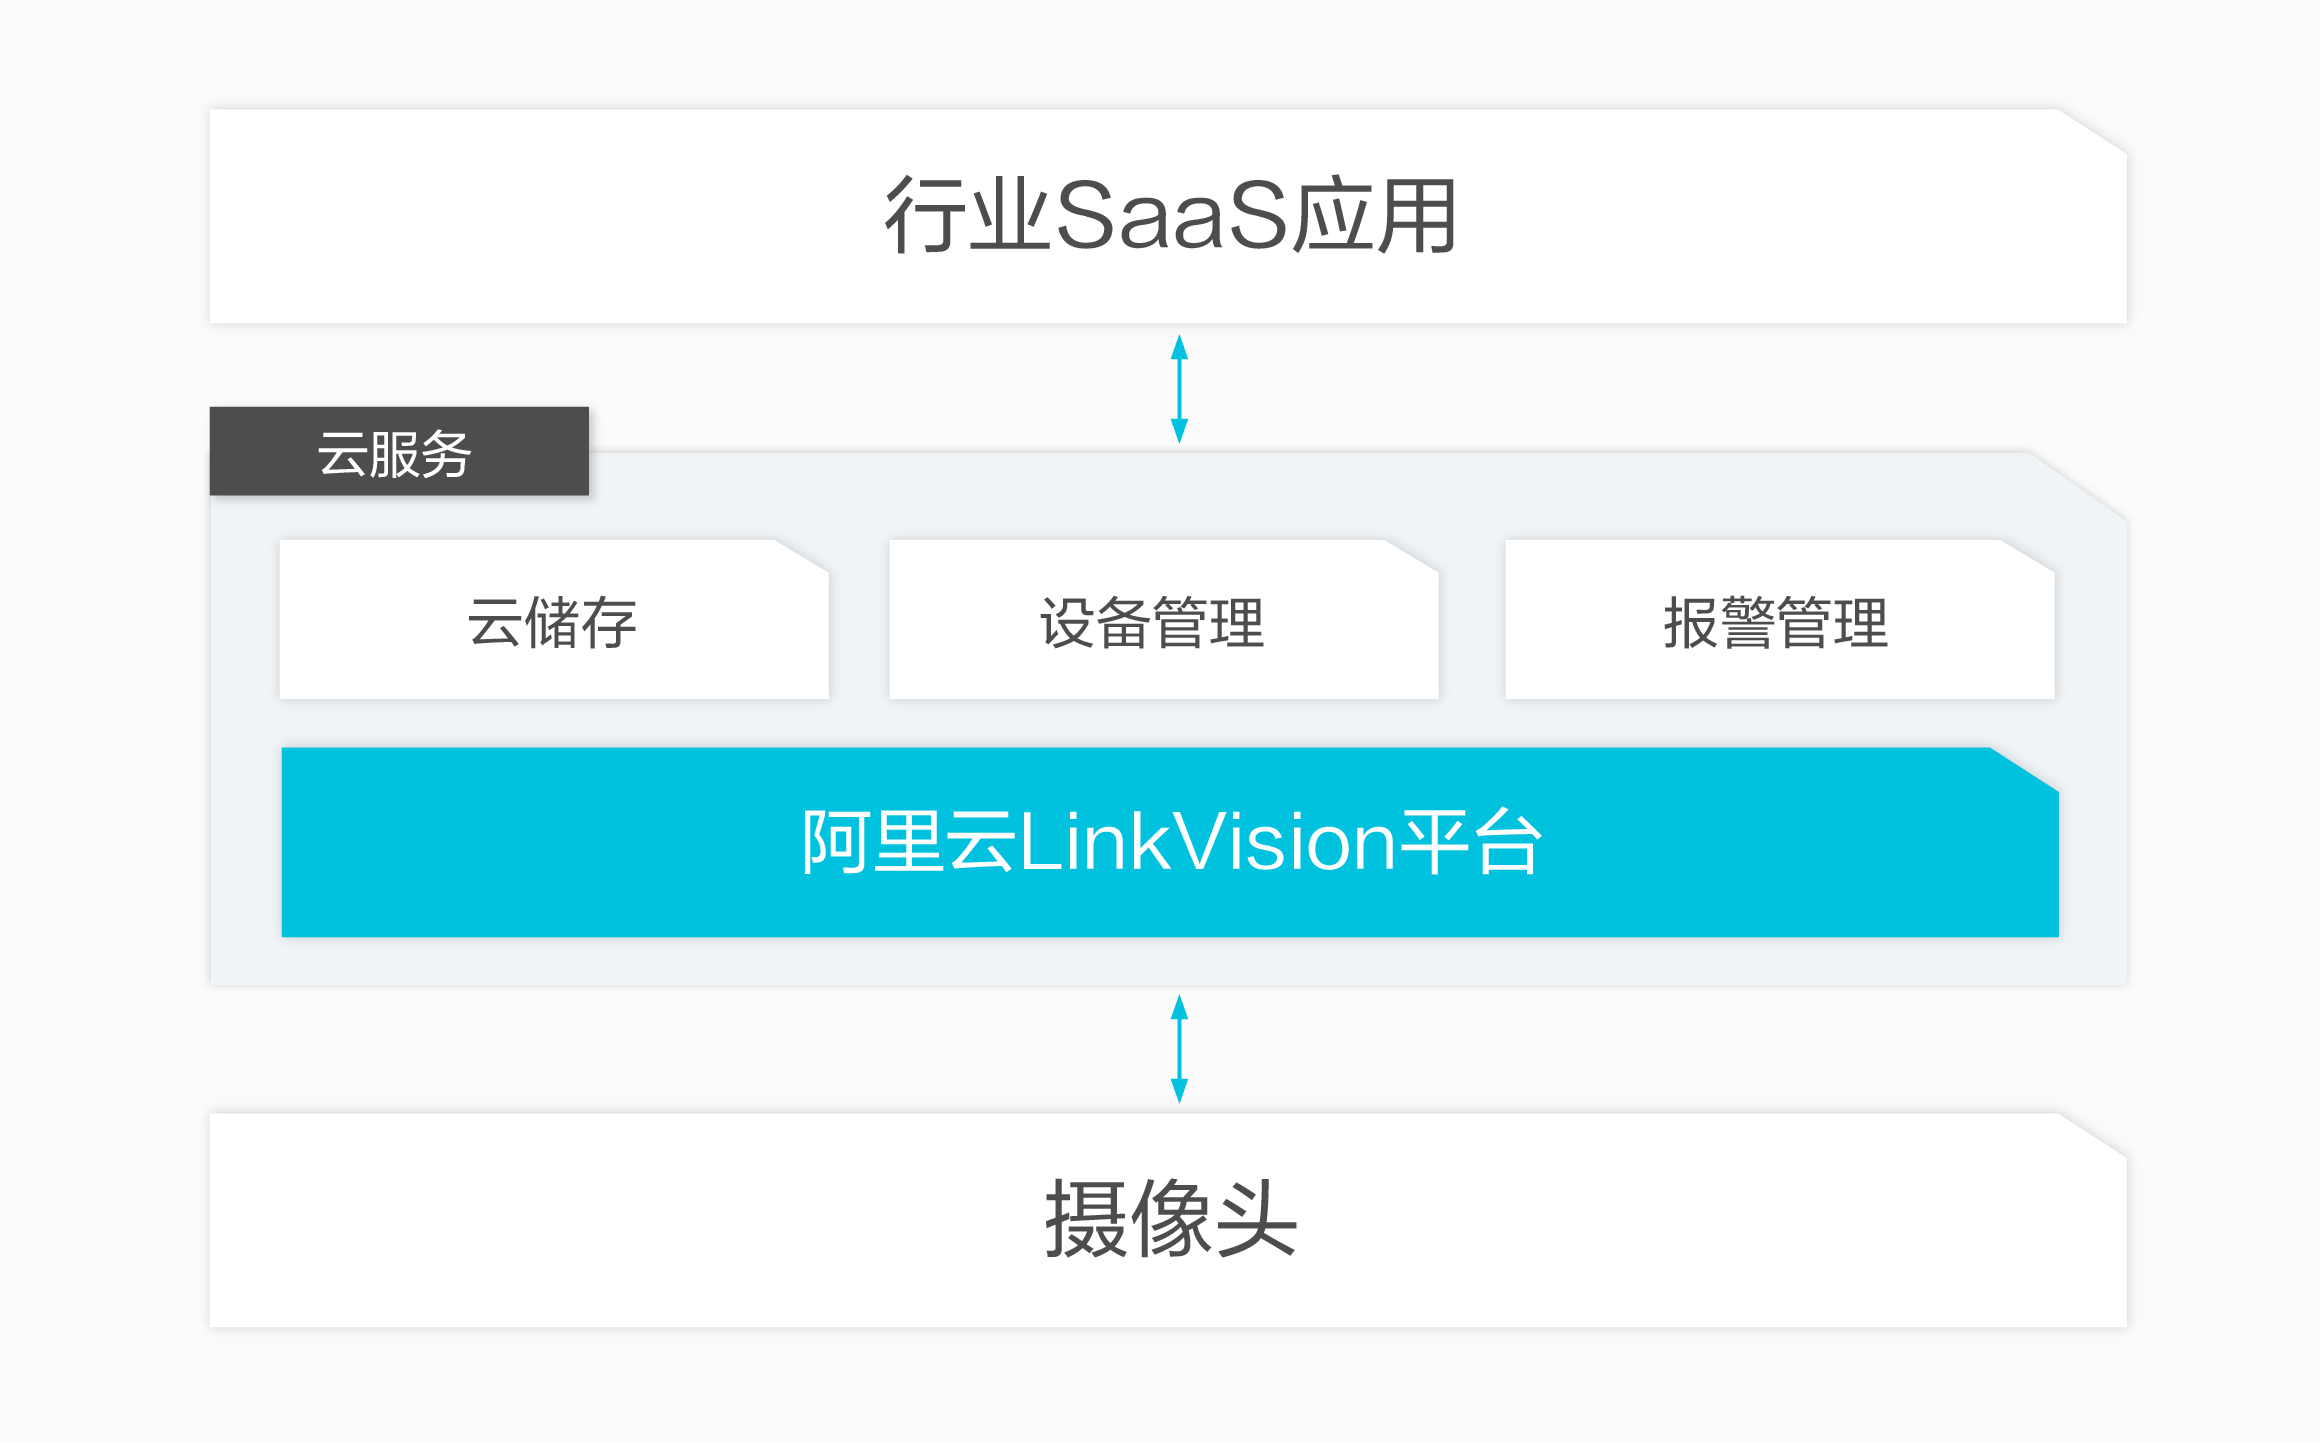Click the 阿里云LinkVision平台 label text
The image size is (2321, 1443).
[1171, 842]
